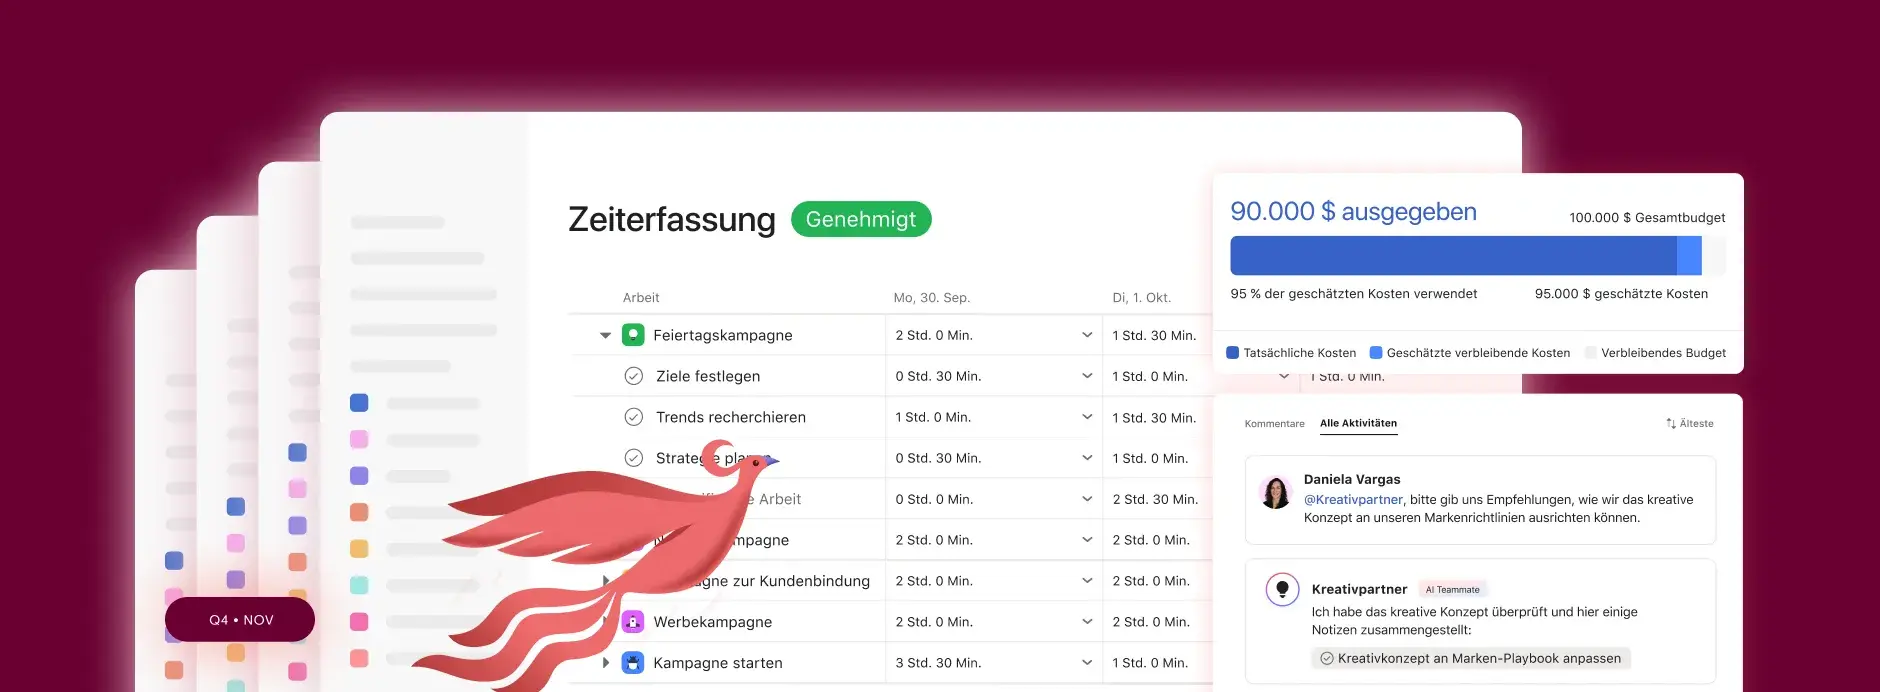Viewport: 1880px width, 692px height.
Task: Click the Mo, 30. Sep. column header
Action: [x=932, y=298]
